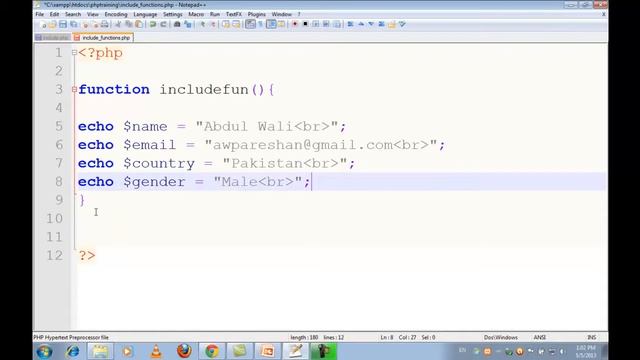Open the Window menu
Image resolution: width=640 pixels, height=360 pixels.
(x=282, y=14)
